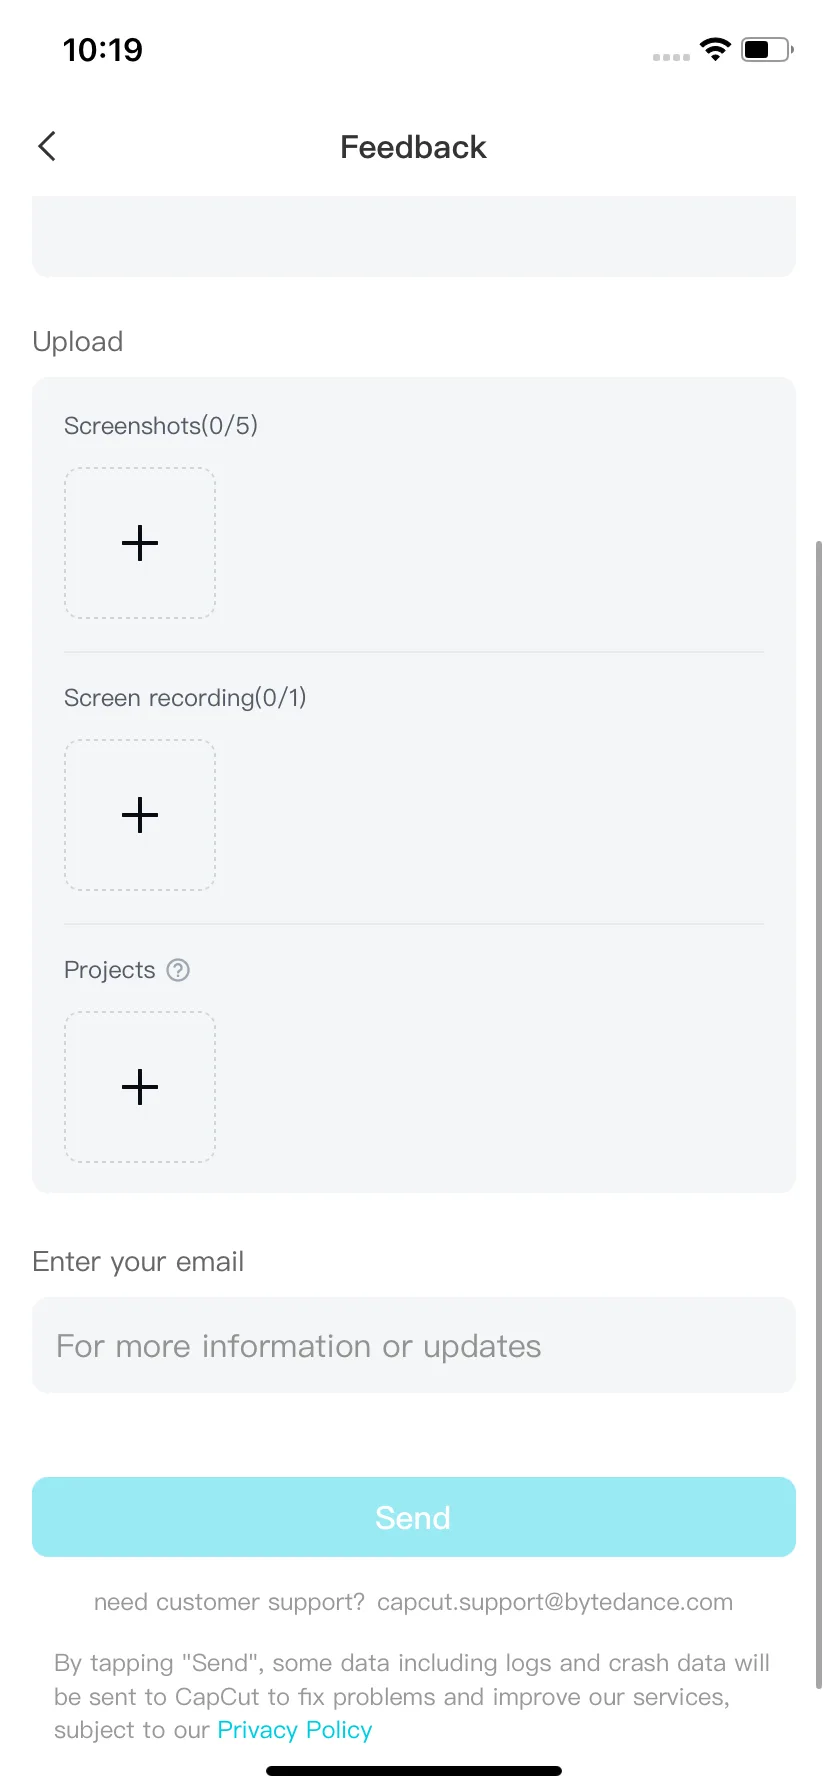Tap the Wi-Fi status icon
The image size is (828, 1792).
tap(715, 49)
